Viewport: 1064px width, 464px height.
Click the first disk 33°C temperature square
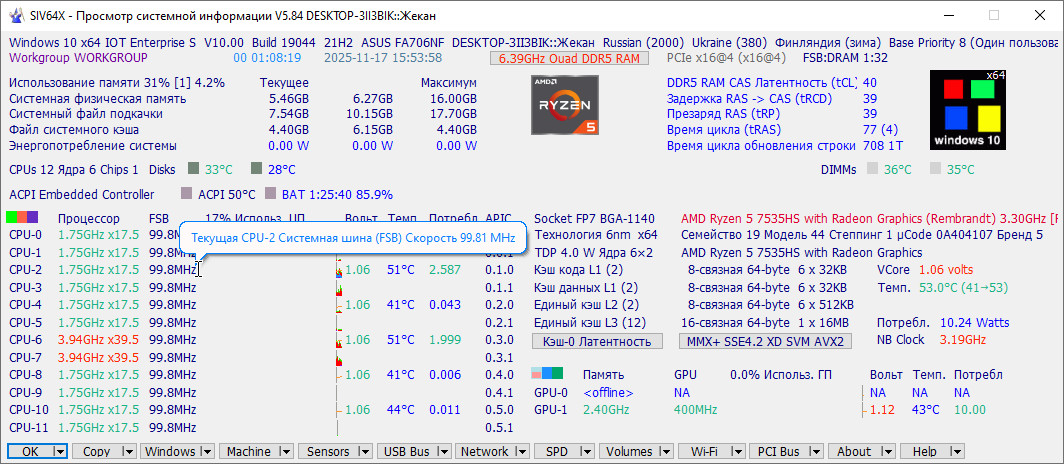pos(194,169)
